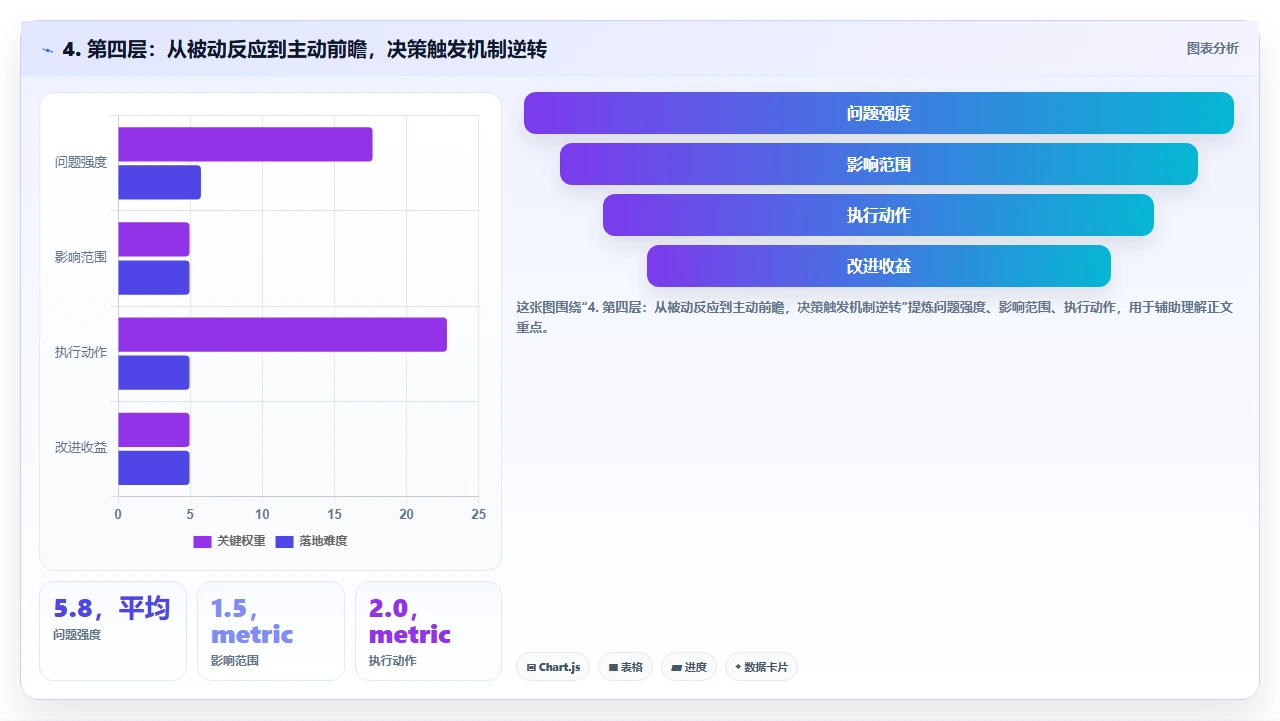Screen dimensions: 1280x721
Task: Click the blue 执行动作 chart bar
Action: point(153,372)
